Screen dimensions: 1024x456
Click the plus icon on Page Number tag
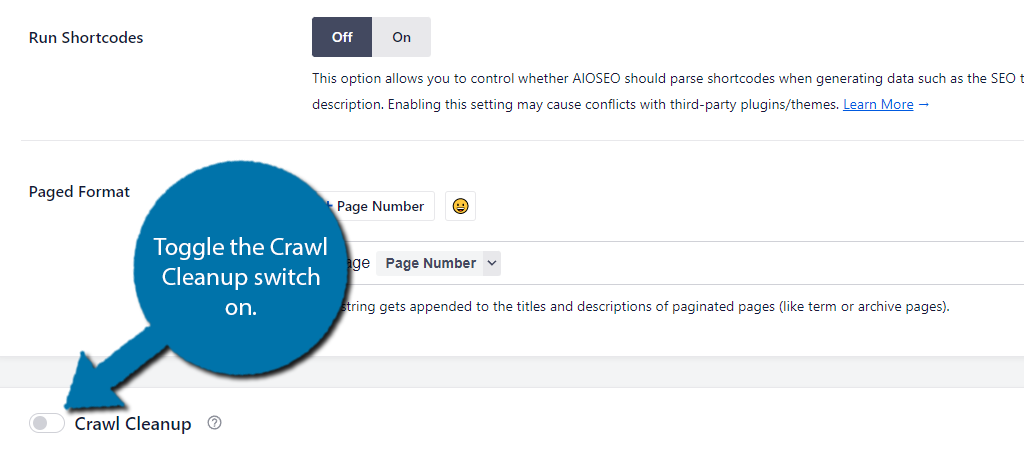coord(330,206)
